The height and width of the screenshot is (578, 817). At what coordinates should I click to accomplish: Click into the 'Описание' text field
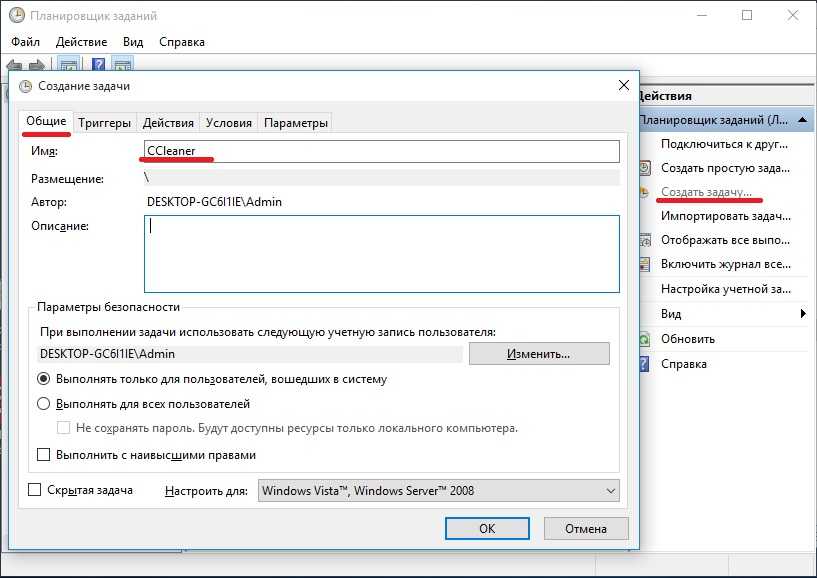click(x=381, y=254)
